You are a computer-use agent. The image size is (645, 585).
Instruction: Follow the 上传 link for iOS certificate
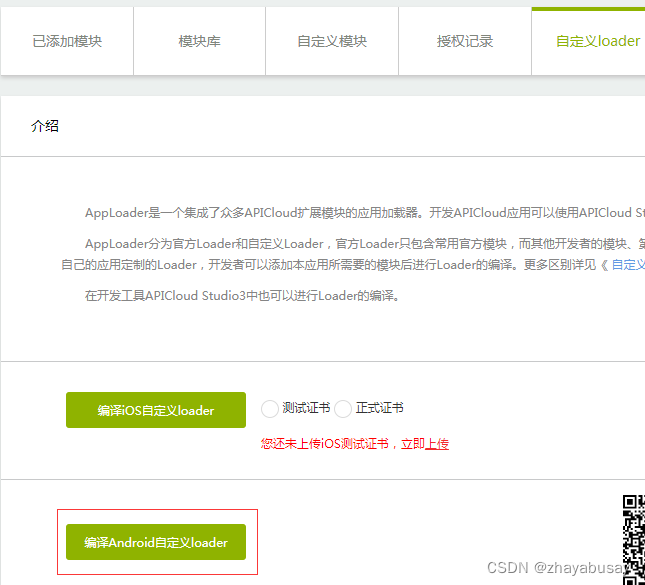[x=437, y=443]
